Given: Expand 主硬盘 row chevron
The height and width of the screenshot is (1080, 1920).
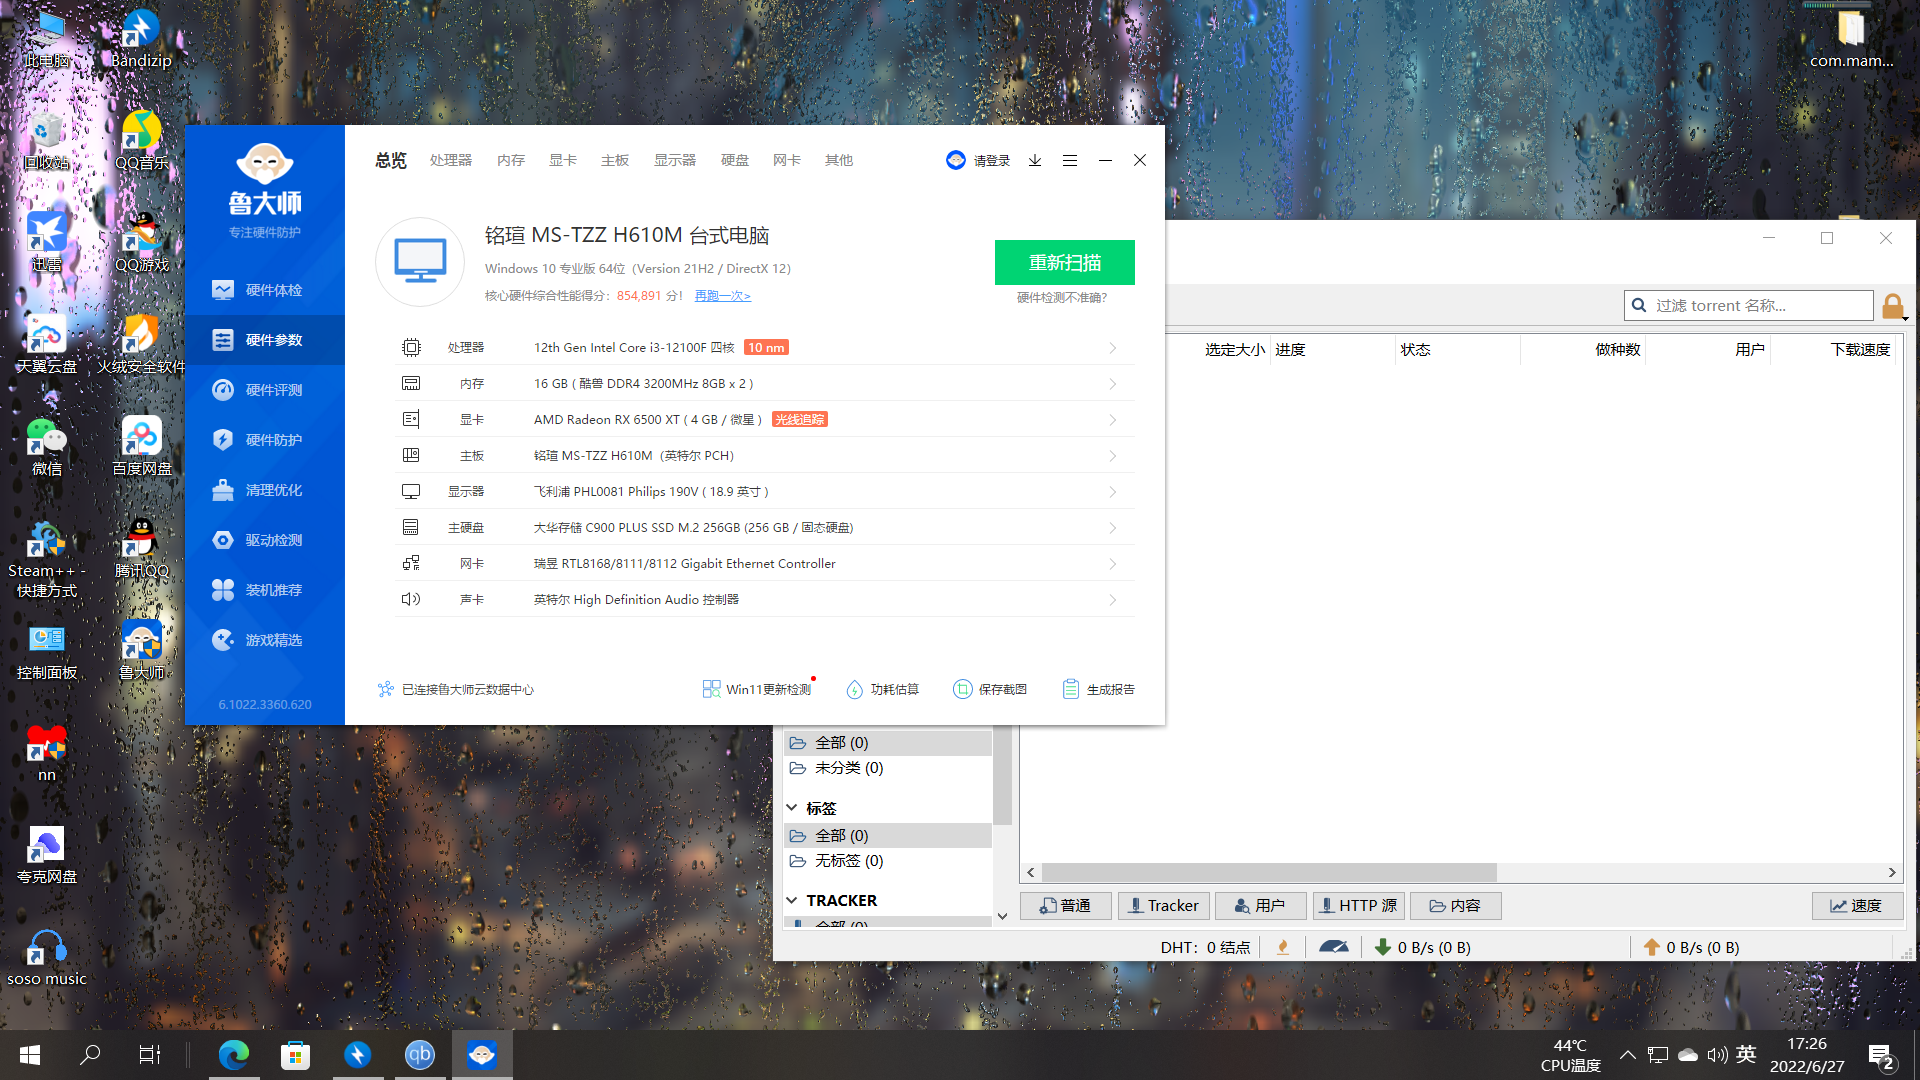Looking at the screenshot, I should click(x=1113, y=528).
